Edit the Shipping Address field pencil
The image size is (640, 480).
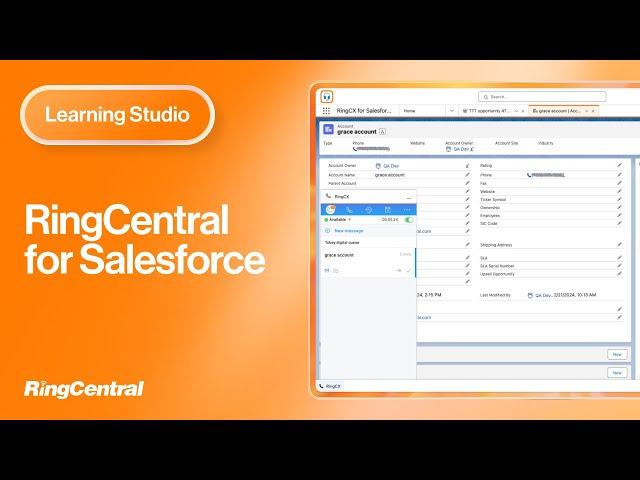point(619,244)
